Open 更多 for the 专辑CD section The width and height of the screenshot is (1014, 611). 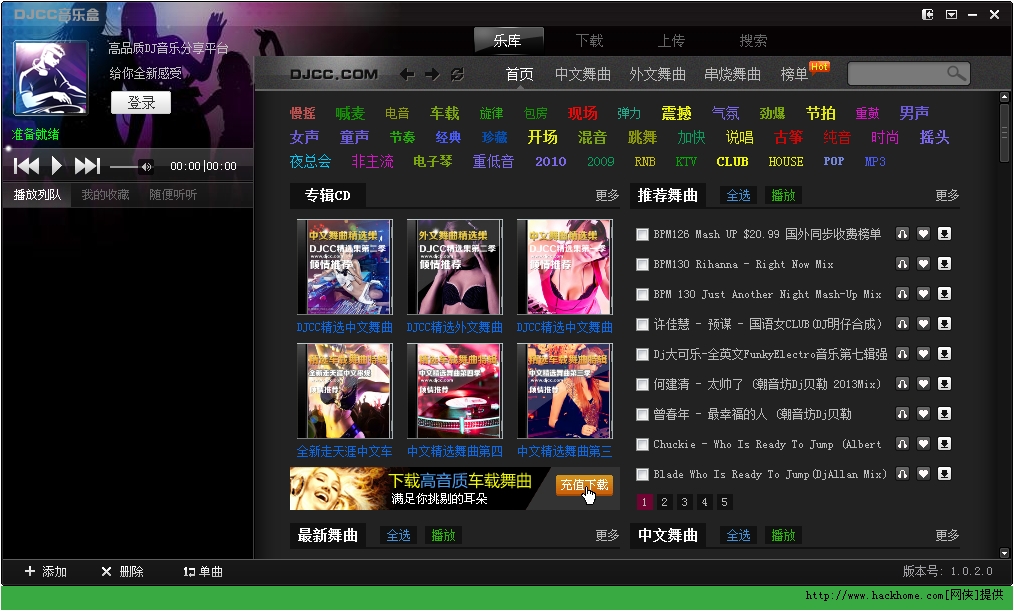coord(607,195)
